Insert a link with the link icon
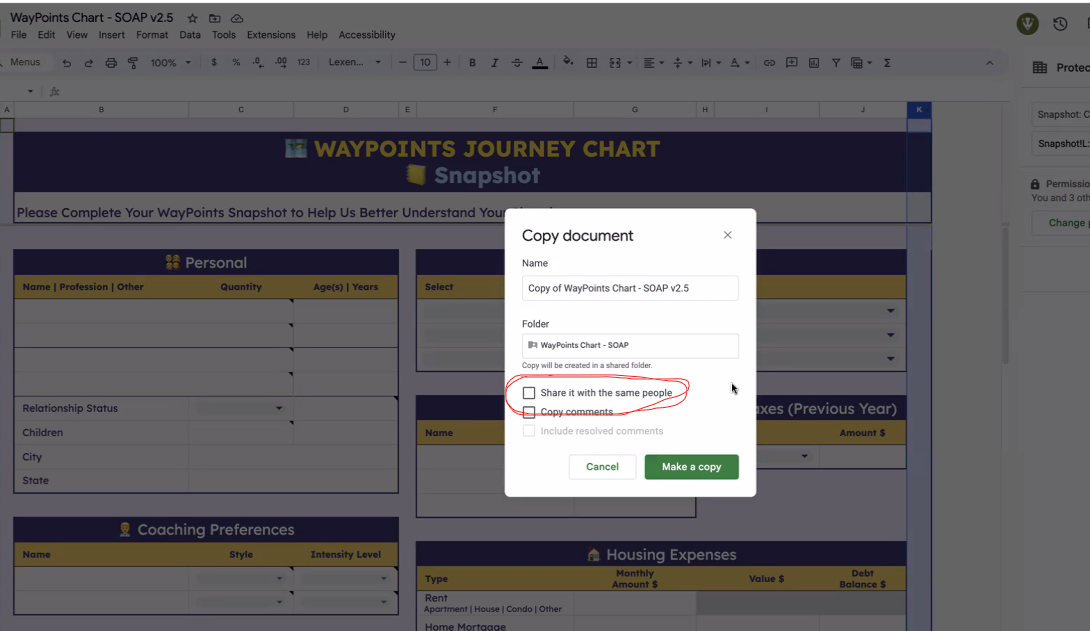This screenshot has height=631, width=1090. [769, 63]
